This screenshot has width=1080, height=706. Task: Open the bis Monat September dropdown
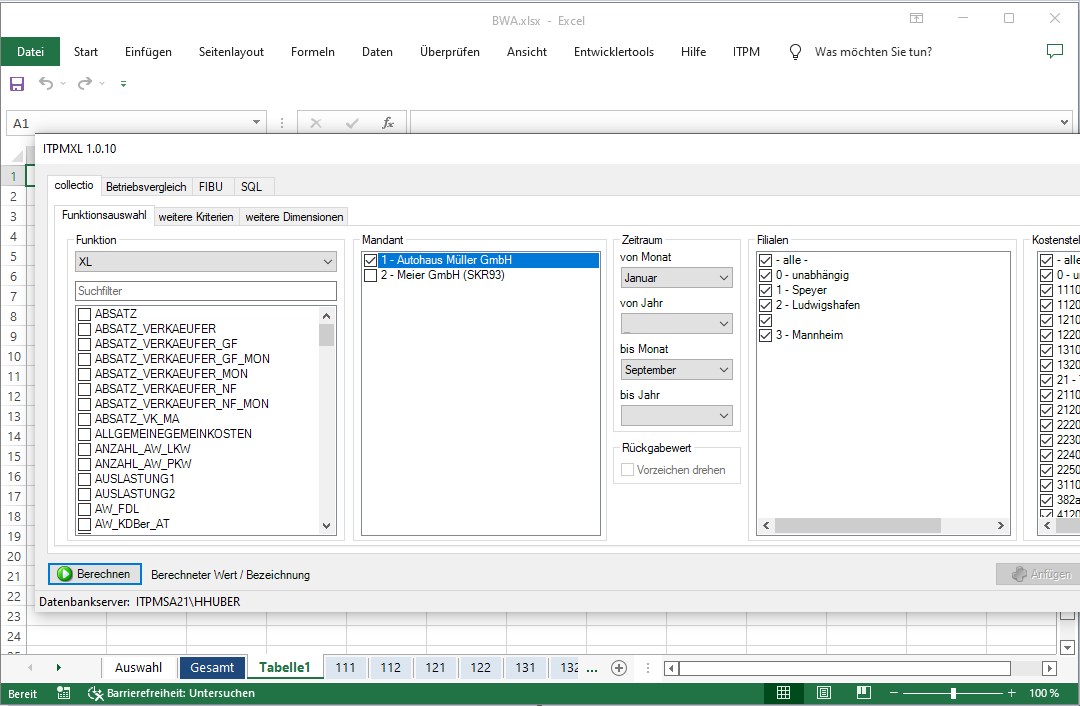click(677, 370)
